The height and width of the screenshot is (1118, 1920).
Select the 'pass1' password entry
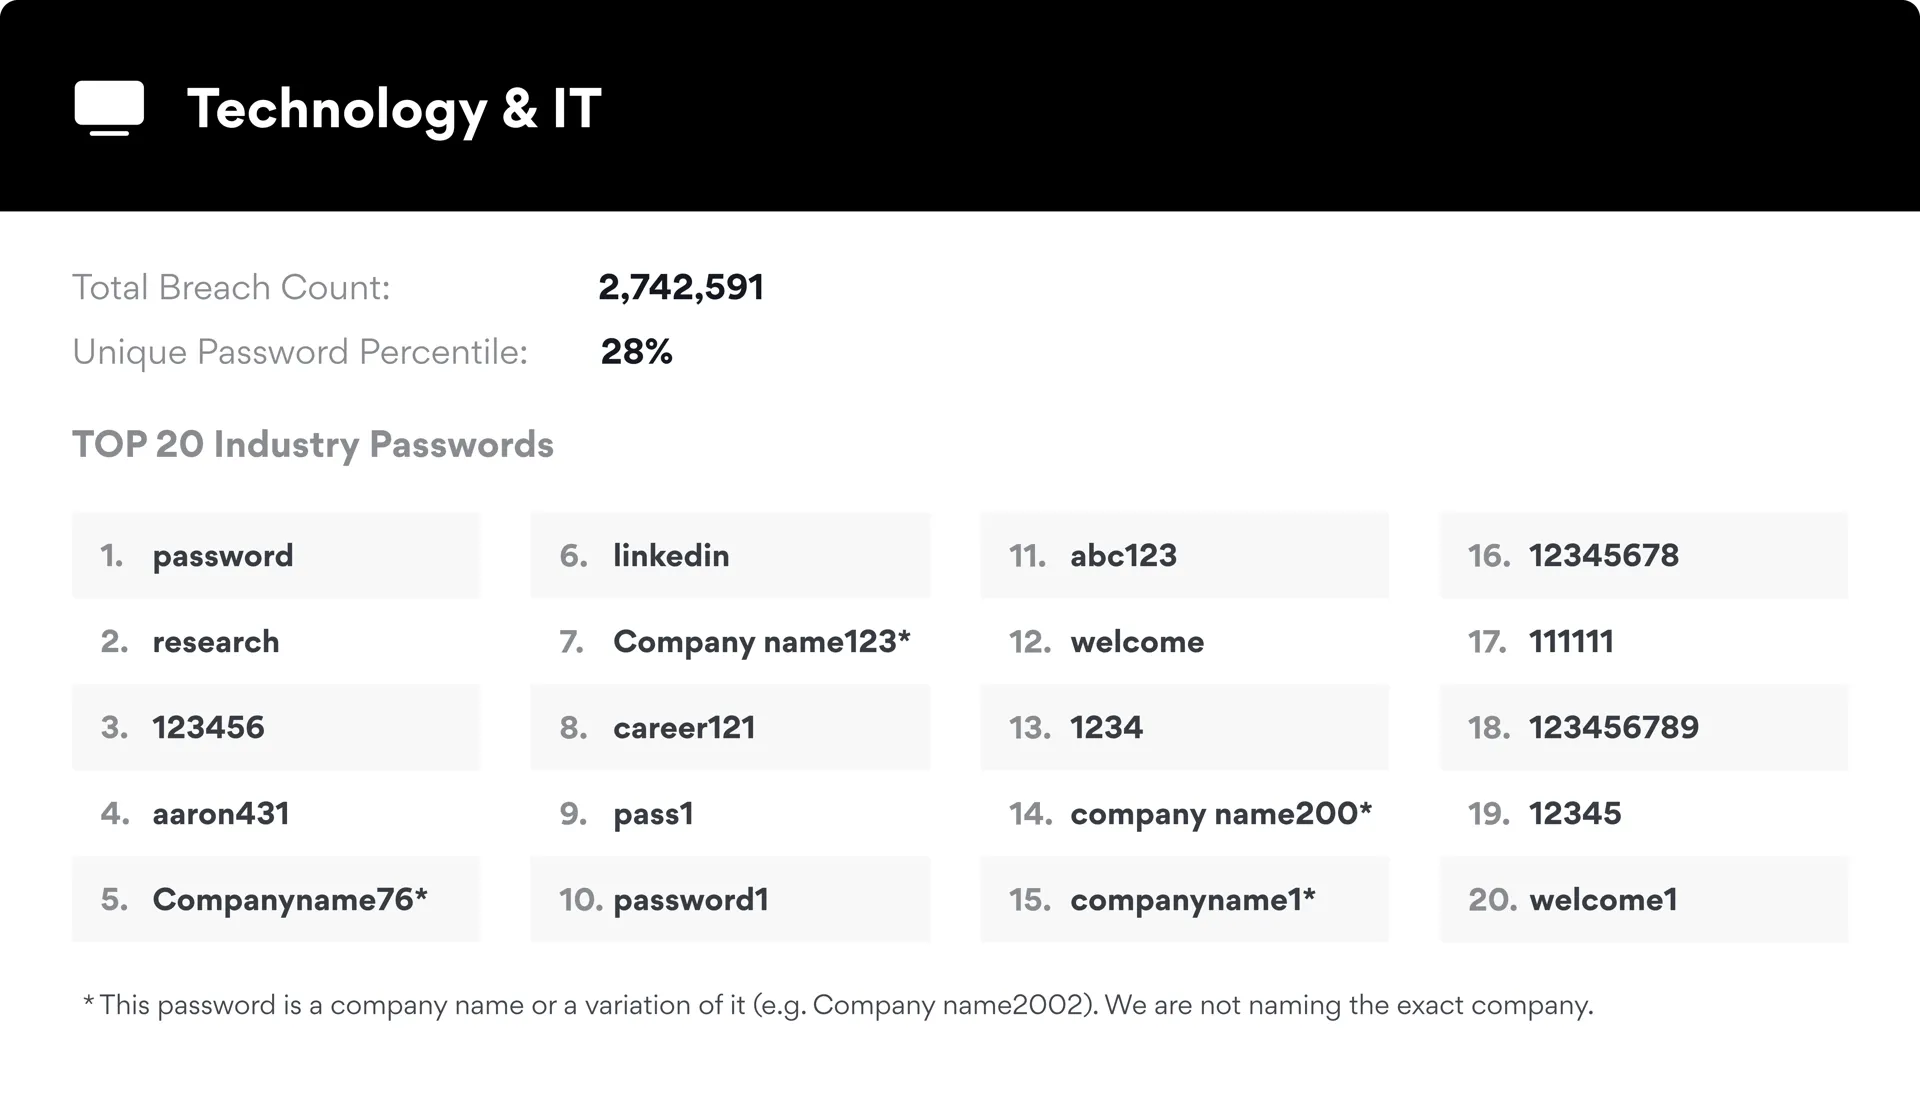(x=653, y=814)
